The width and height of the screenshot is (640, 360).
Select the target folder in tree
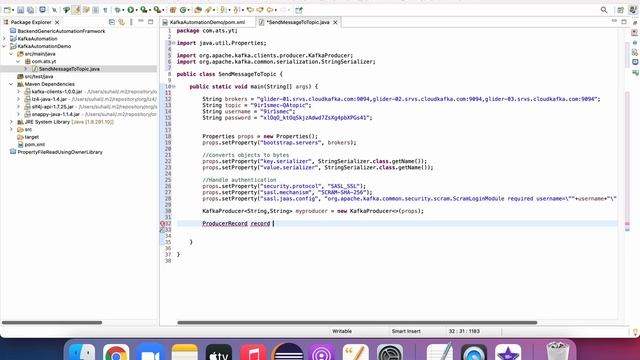point(31,137)
